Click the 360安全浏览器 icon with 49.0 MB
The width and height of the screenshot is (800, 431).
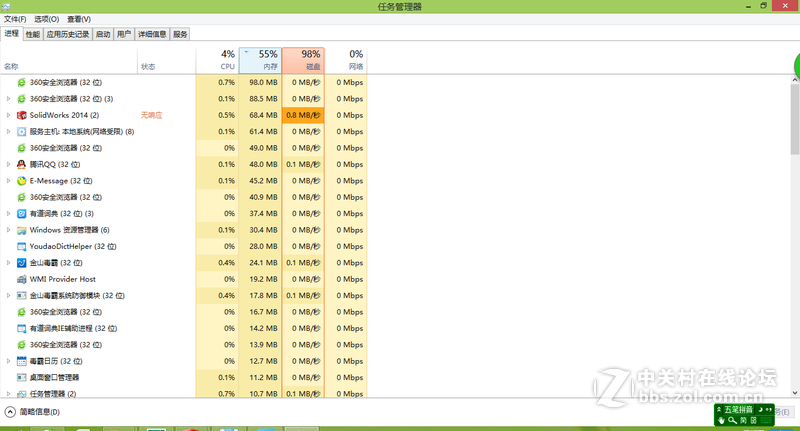tap(21, 148)
